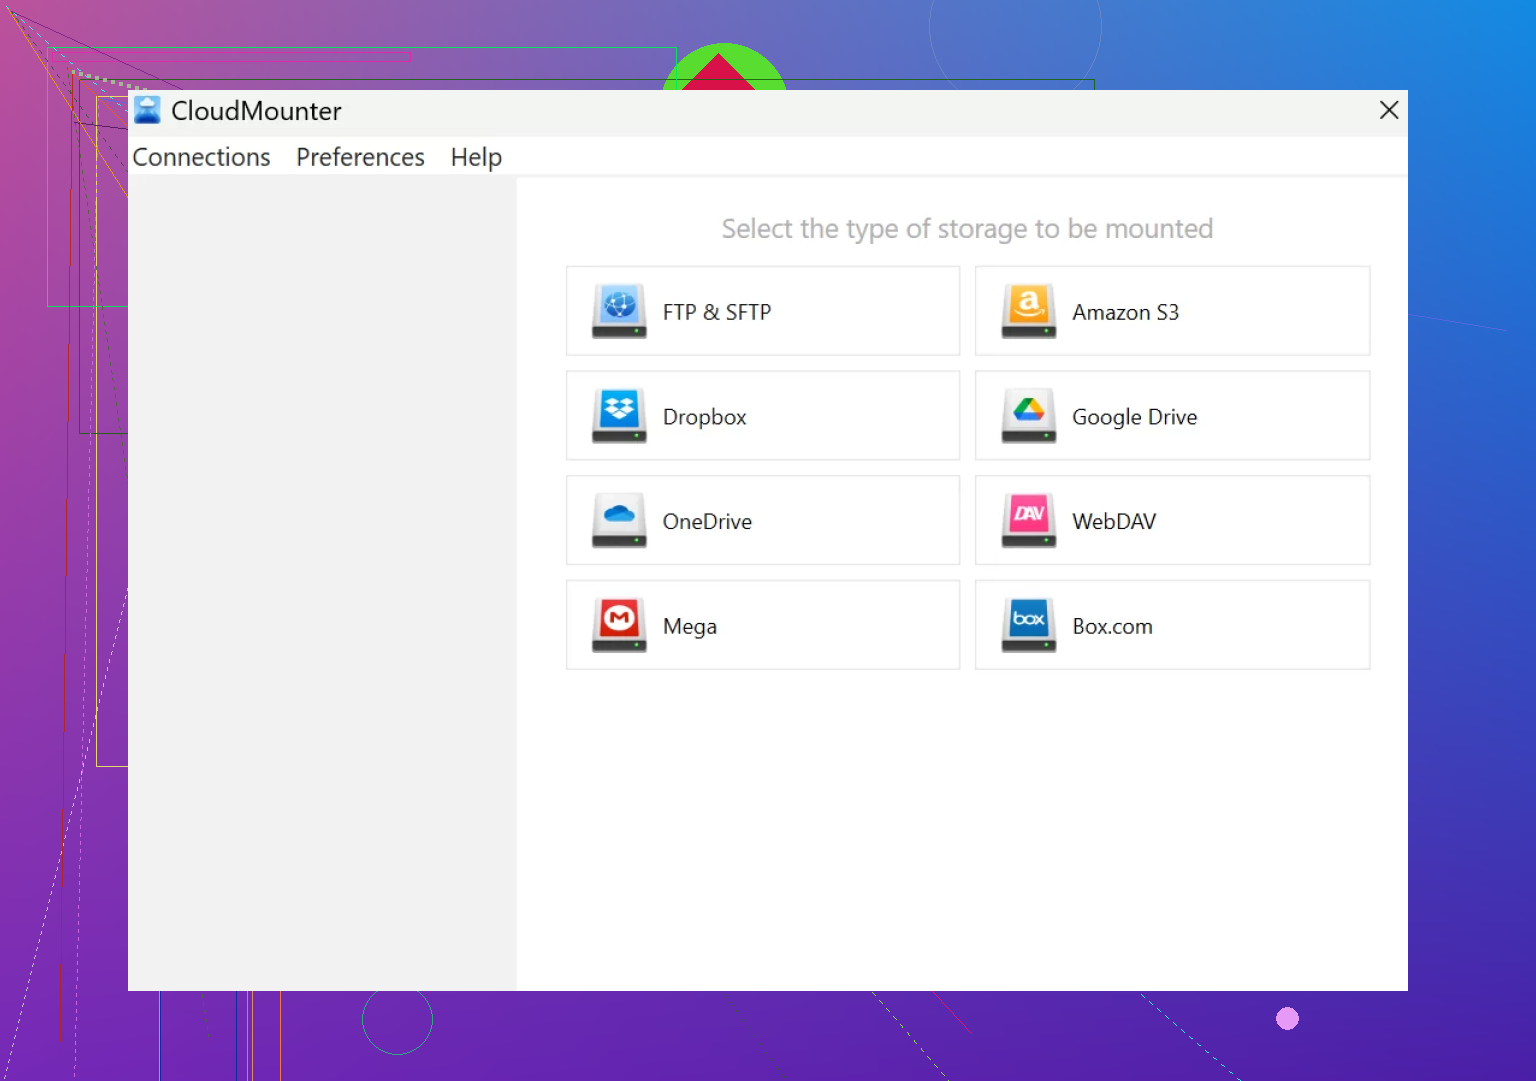Viewport: 1536px width, 1081px height.
Task: Open the Connections menu
Action: [201, 157]
